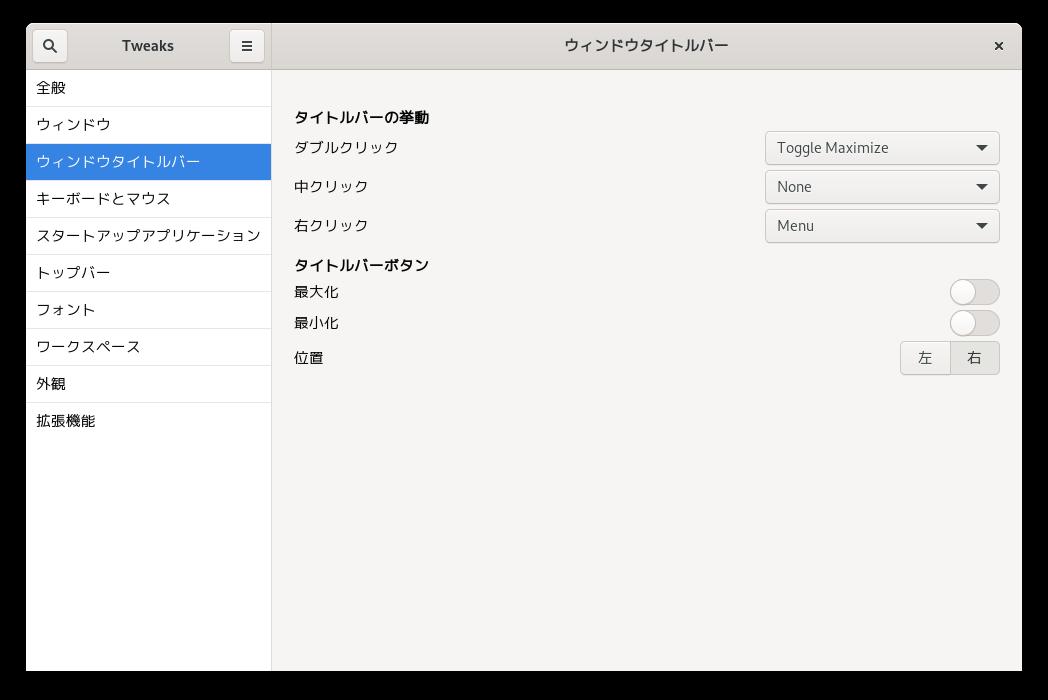This screenshot has height=700, width=1048.
Task: Set button position to 右
Action: pyautogui.click(x=974, y=358)
